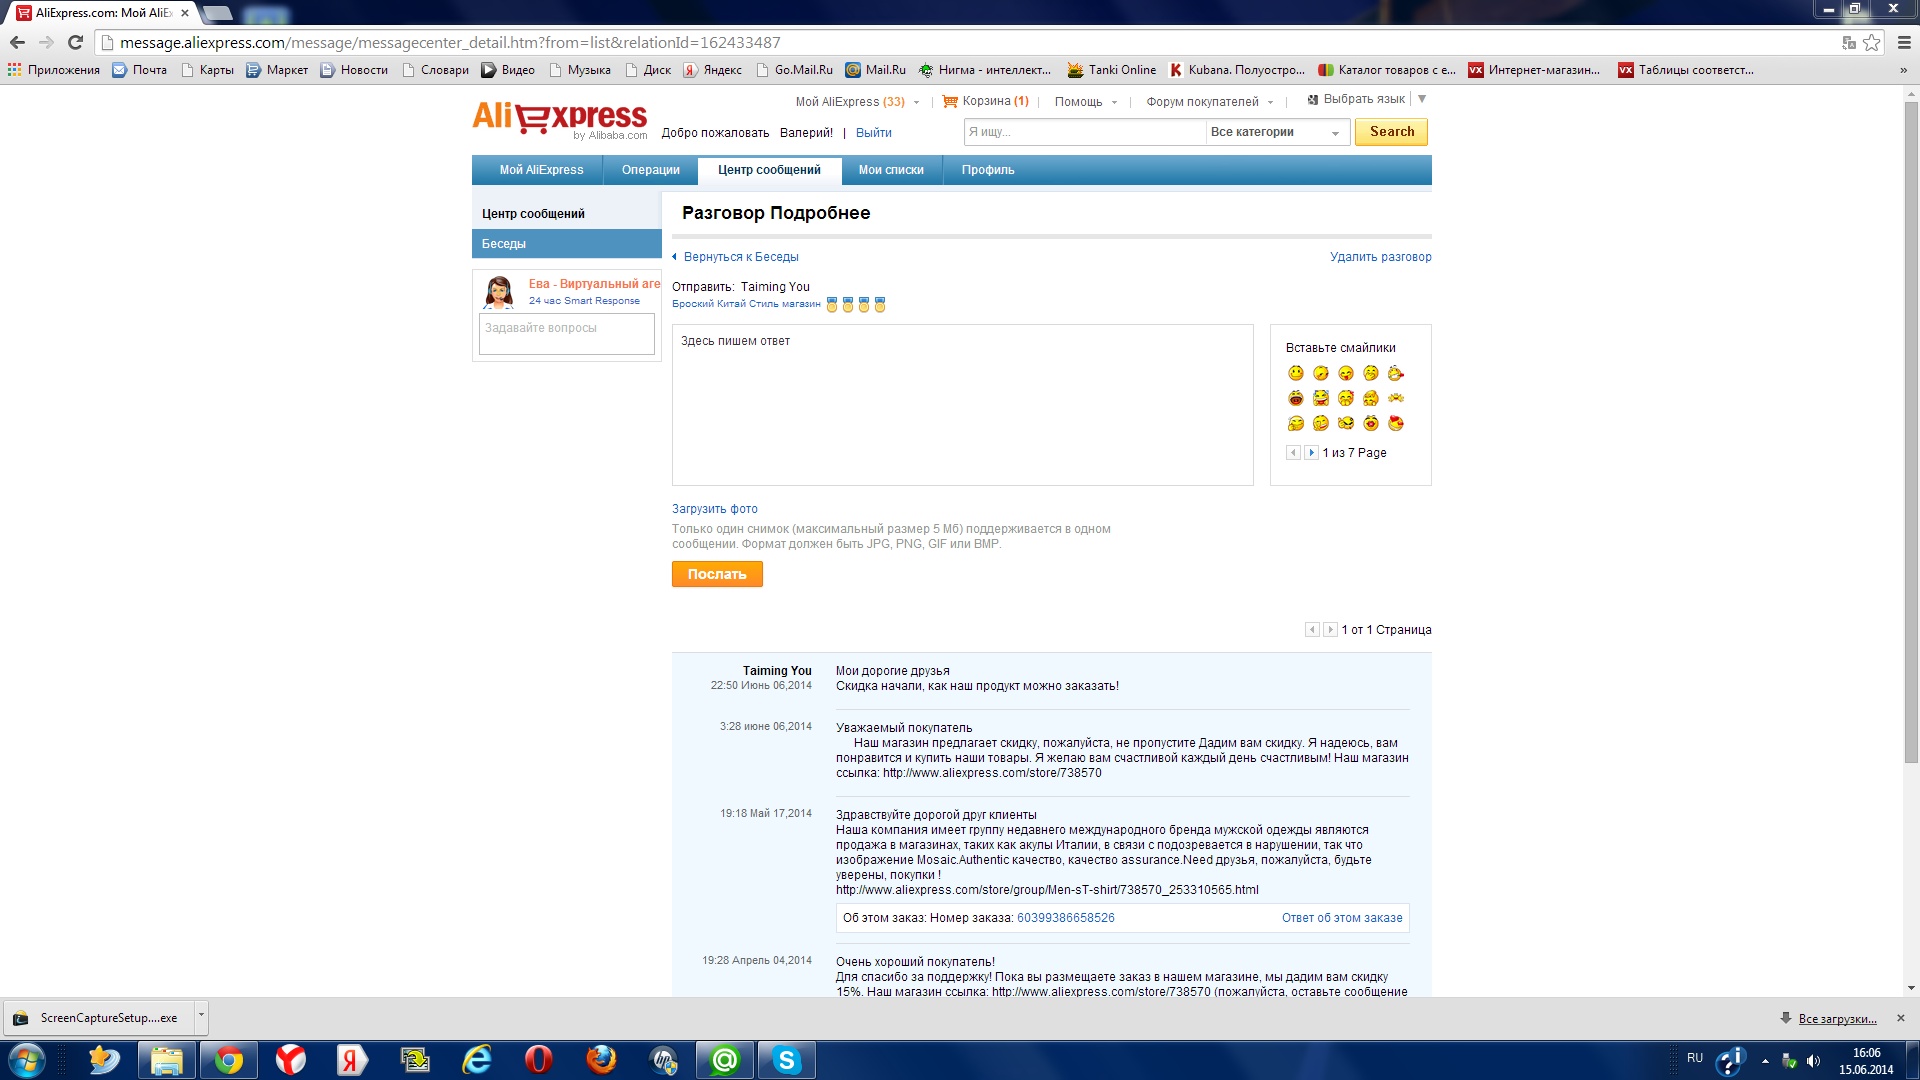Click the Я ищу search input field
This screenshot has height=1080, width=1920.
click(1085, 132)
